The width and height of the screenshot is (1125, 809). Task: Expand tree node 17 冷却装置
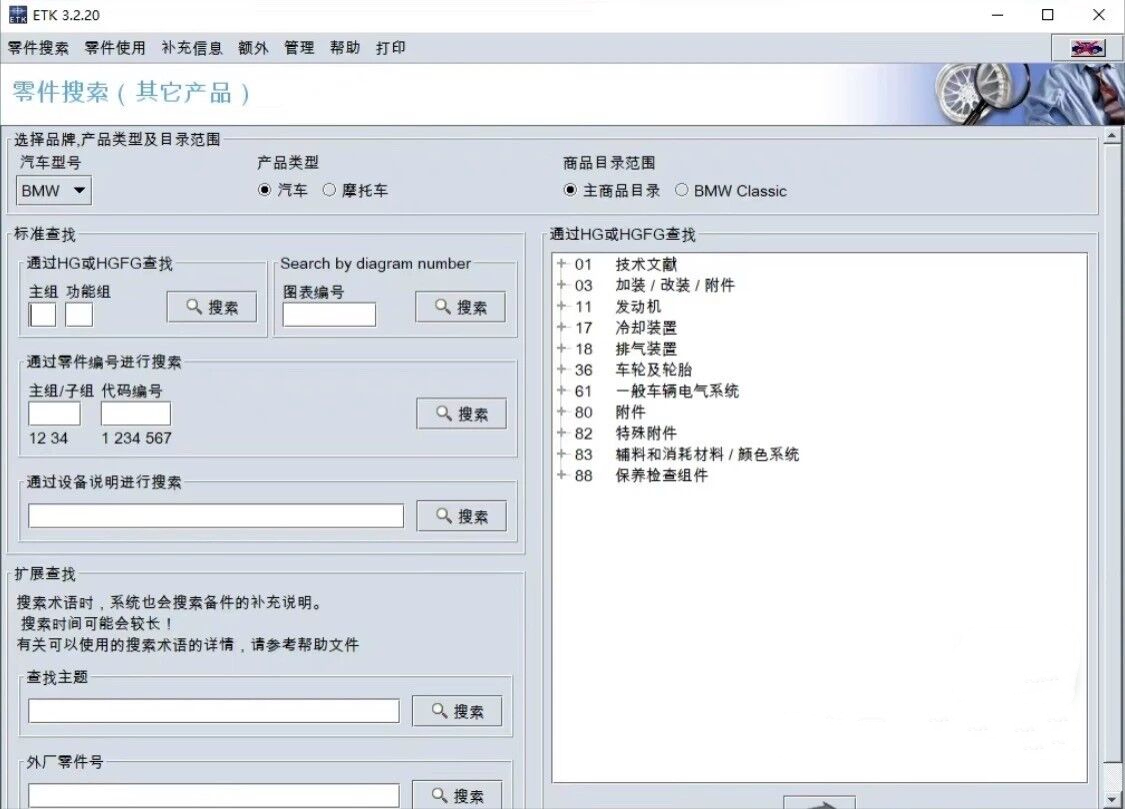click(562, 327)
